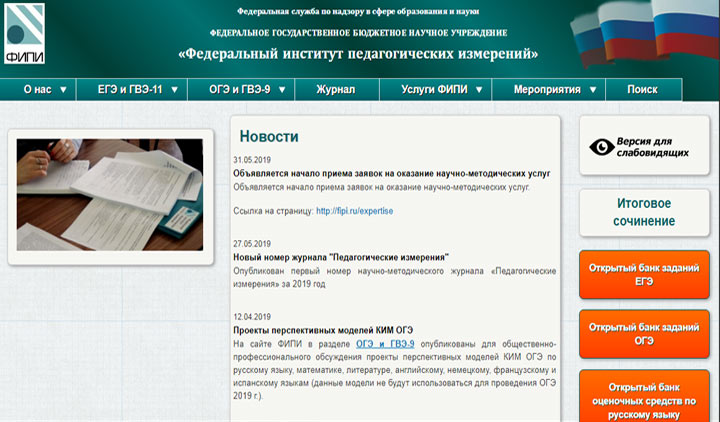Viewport: 720px width, 422px height.
Task: Expand the ОГЭ и ГВЭ-9 menu arrow
Action: click(286, 90)
